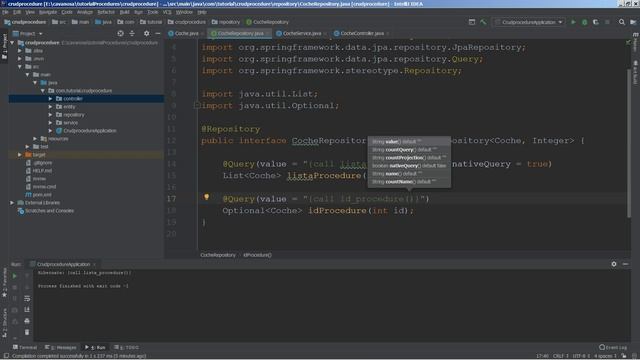The image size is (640, 360).
Task: Click the Debug bug icon in toolbar
Action: pos(584,22)
